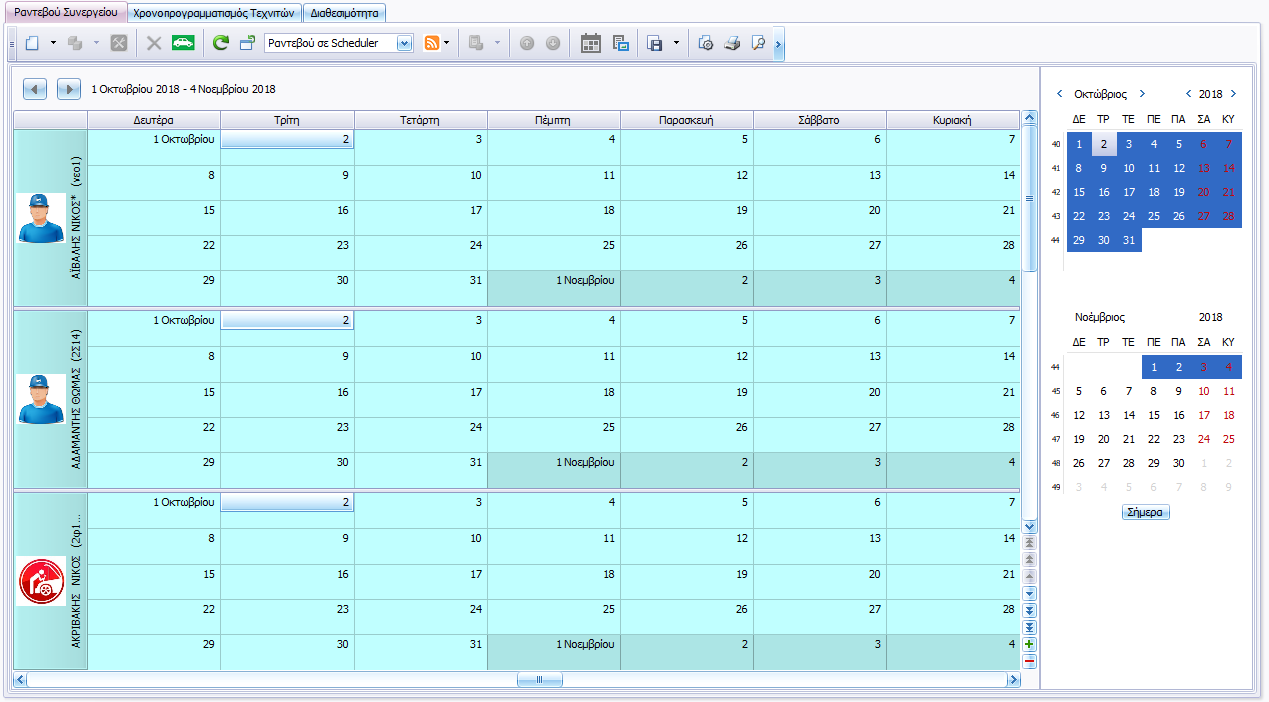Screen dimensions: 1269x702
Task: Expand the save icon dropdown arrow
Action: [676, 43]
